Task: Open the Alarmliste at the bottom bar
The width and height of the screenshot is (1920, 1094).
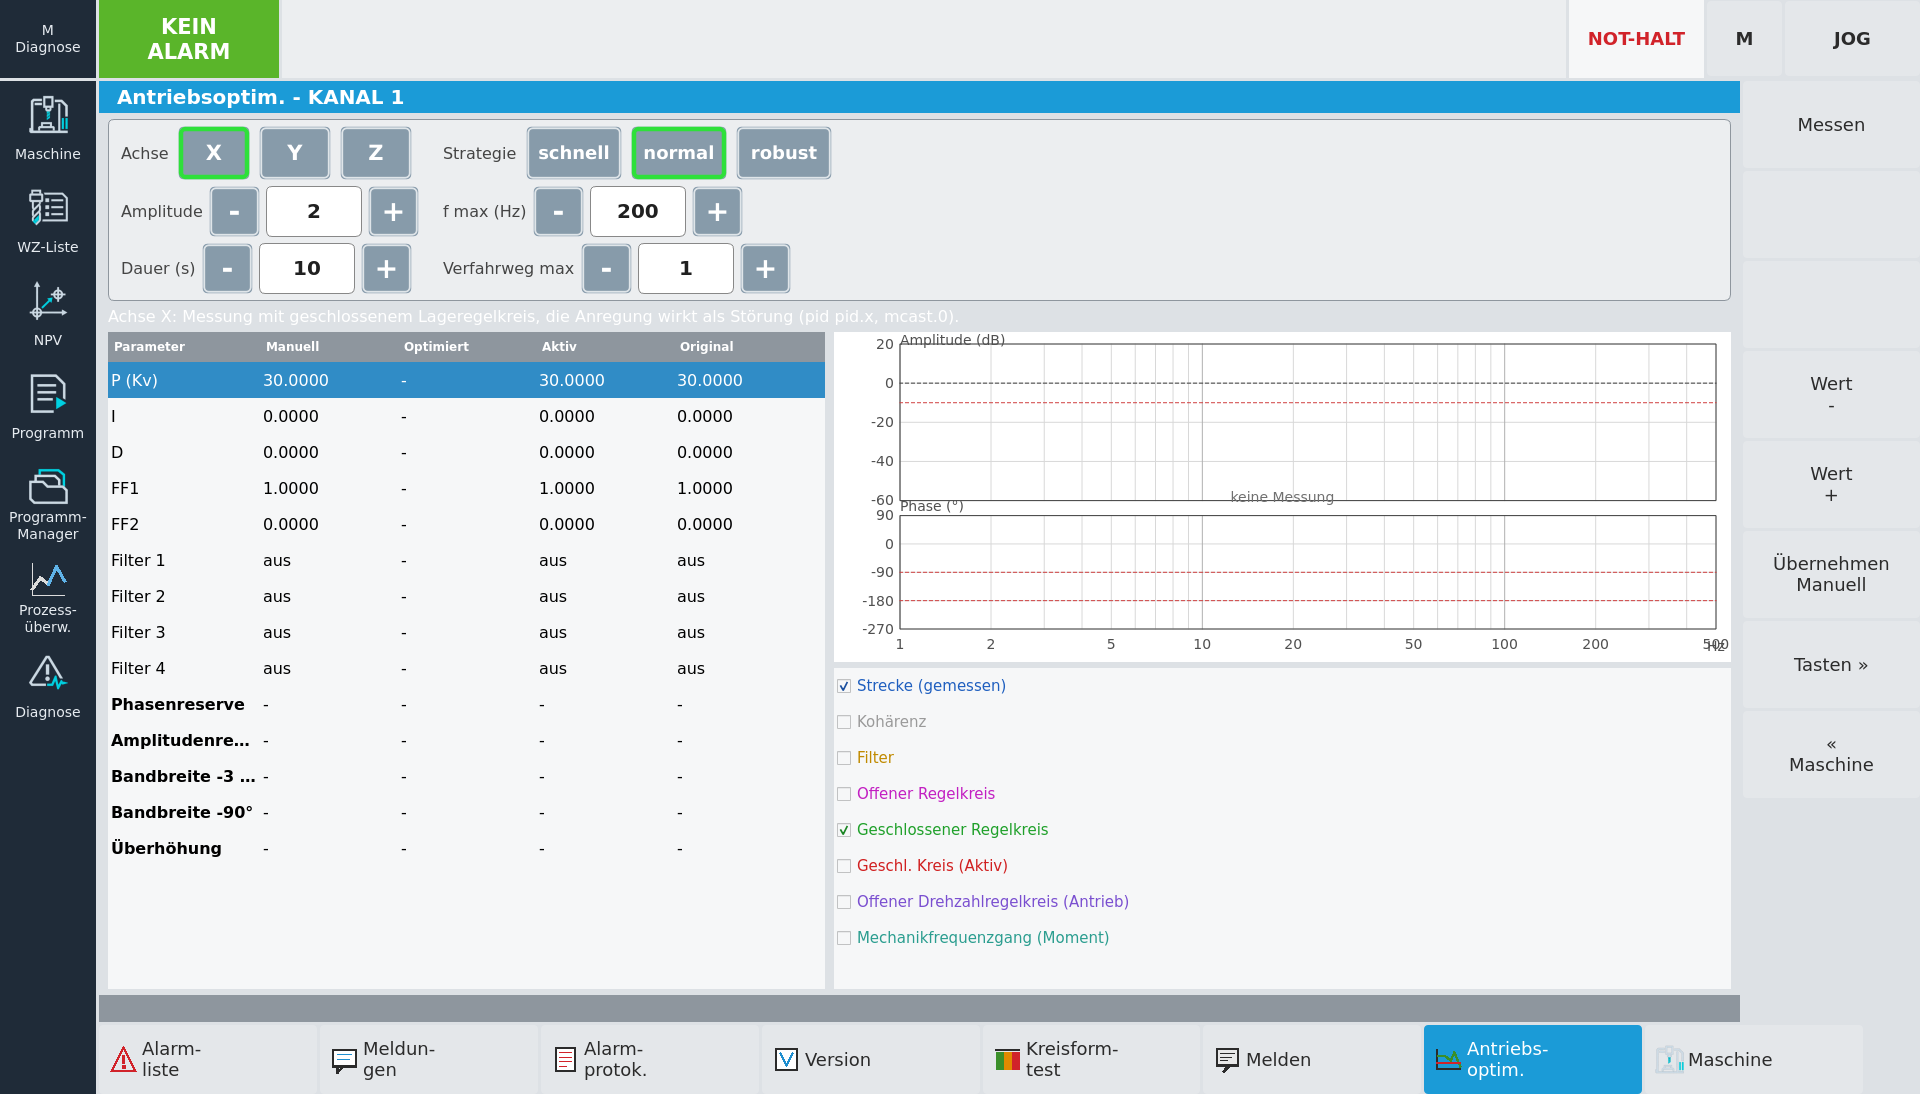Action: pos(208,1059)
